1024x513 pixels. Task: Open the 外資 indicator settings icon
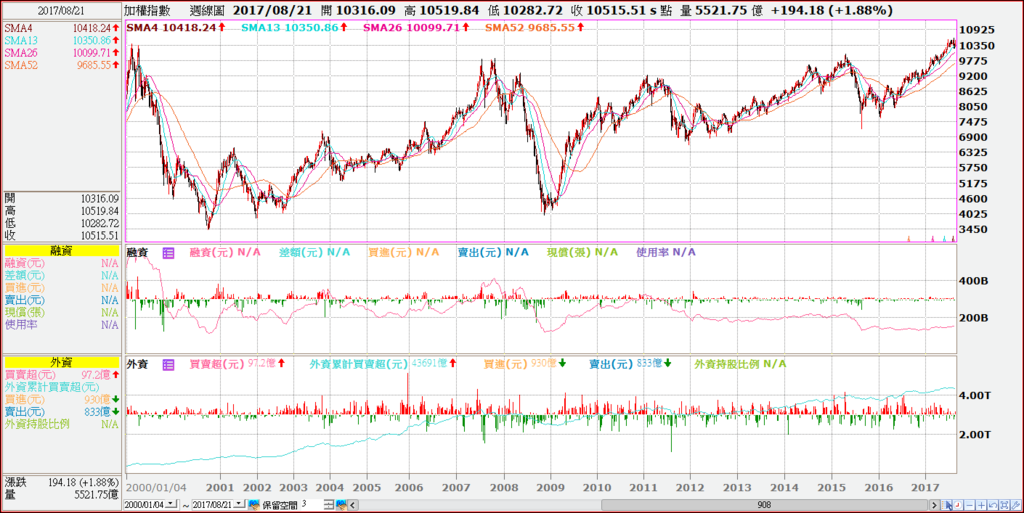coord(168,365)
